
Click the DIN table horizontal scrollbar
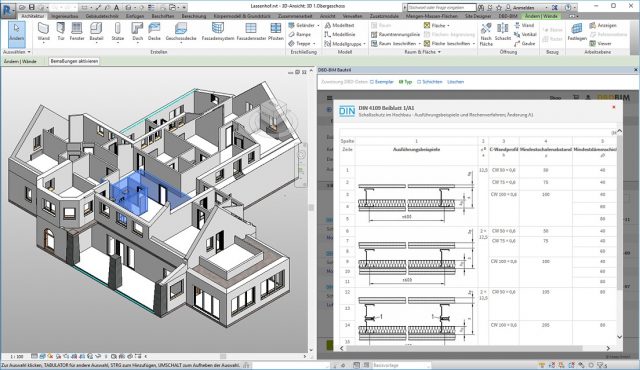coord(464,348)
